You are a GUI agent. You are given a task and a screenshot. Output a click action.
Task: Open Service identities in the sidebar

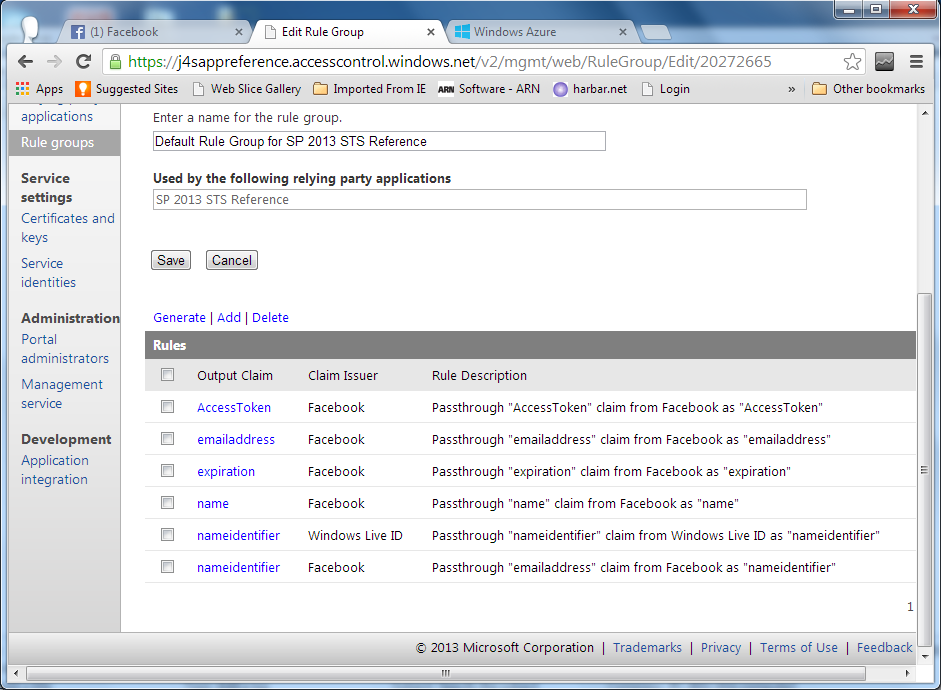[x=49, y=273]
